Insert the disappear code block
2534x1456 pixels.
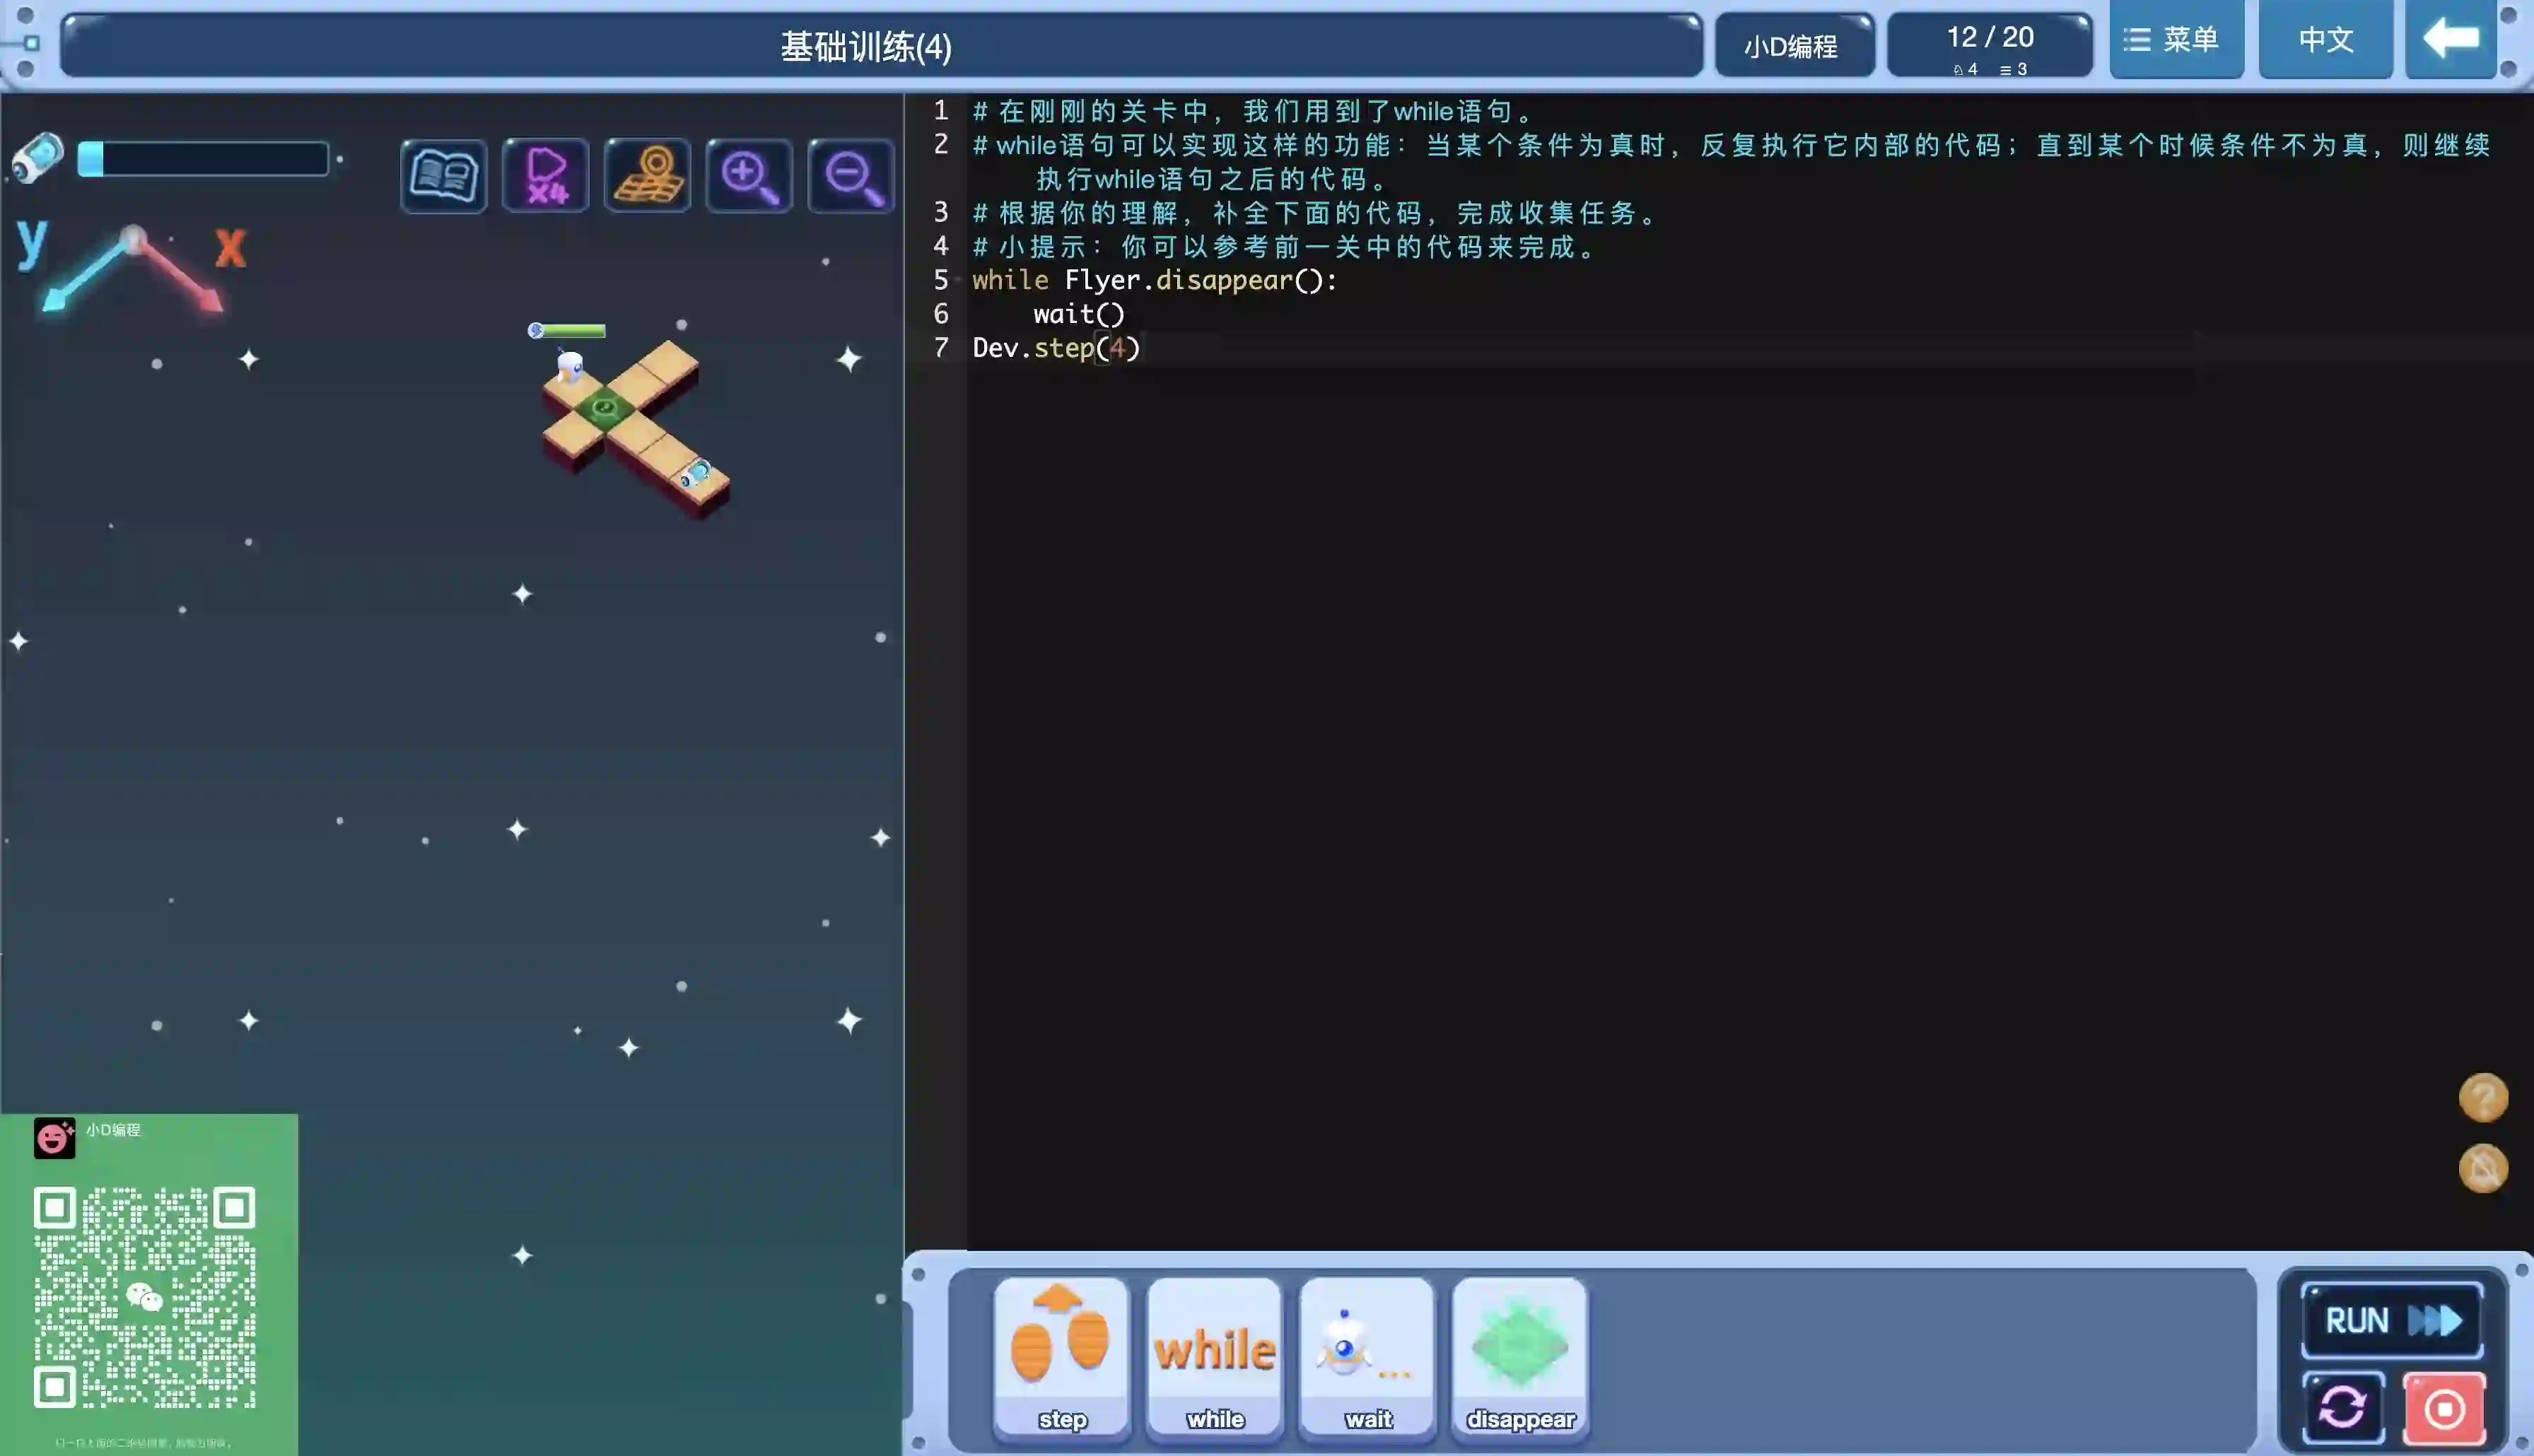tap(1520, 1357)
